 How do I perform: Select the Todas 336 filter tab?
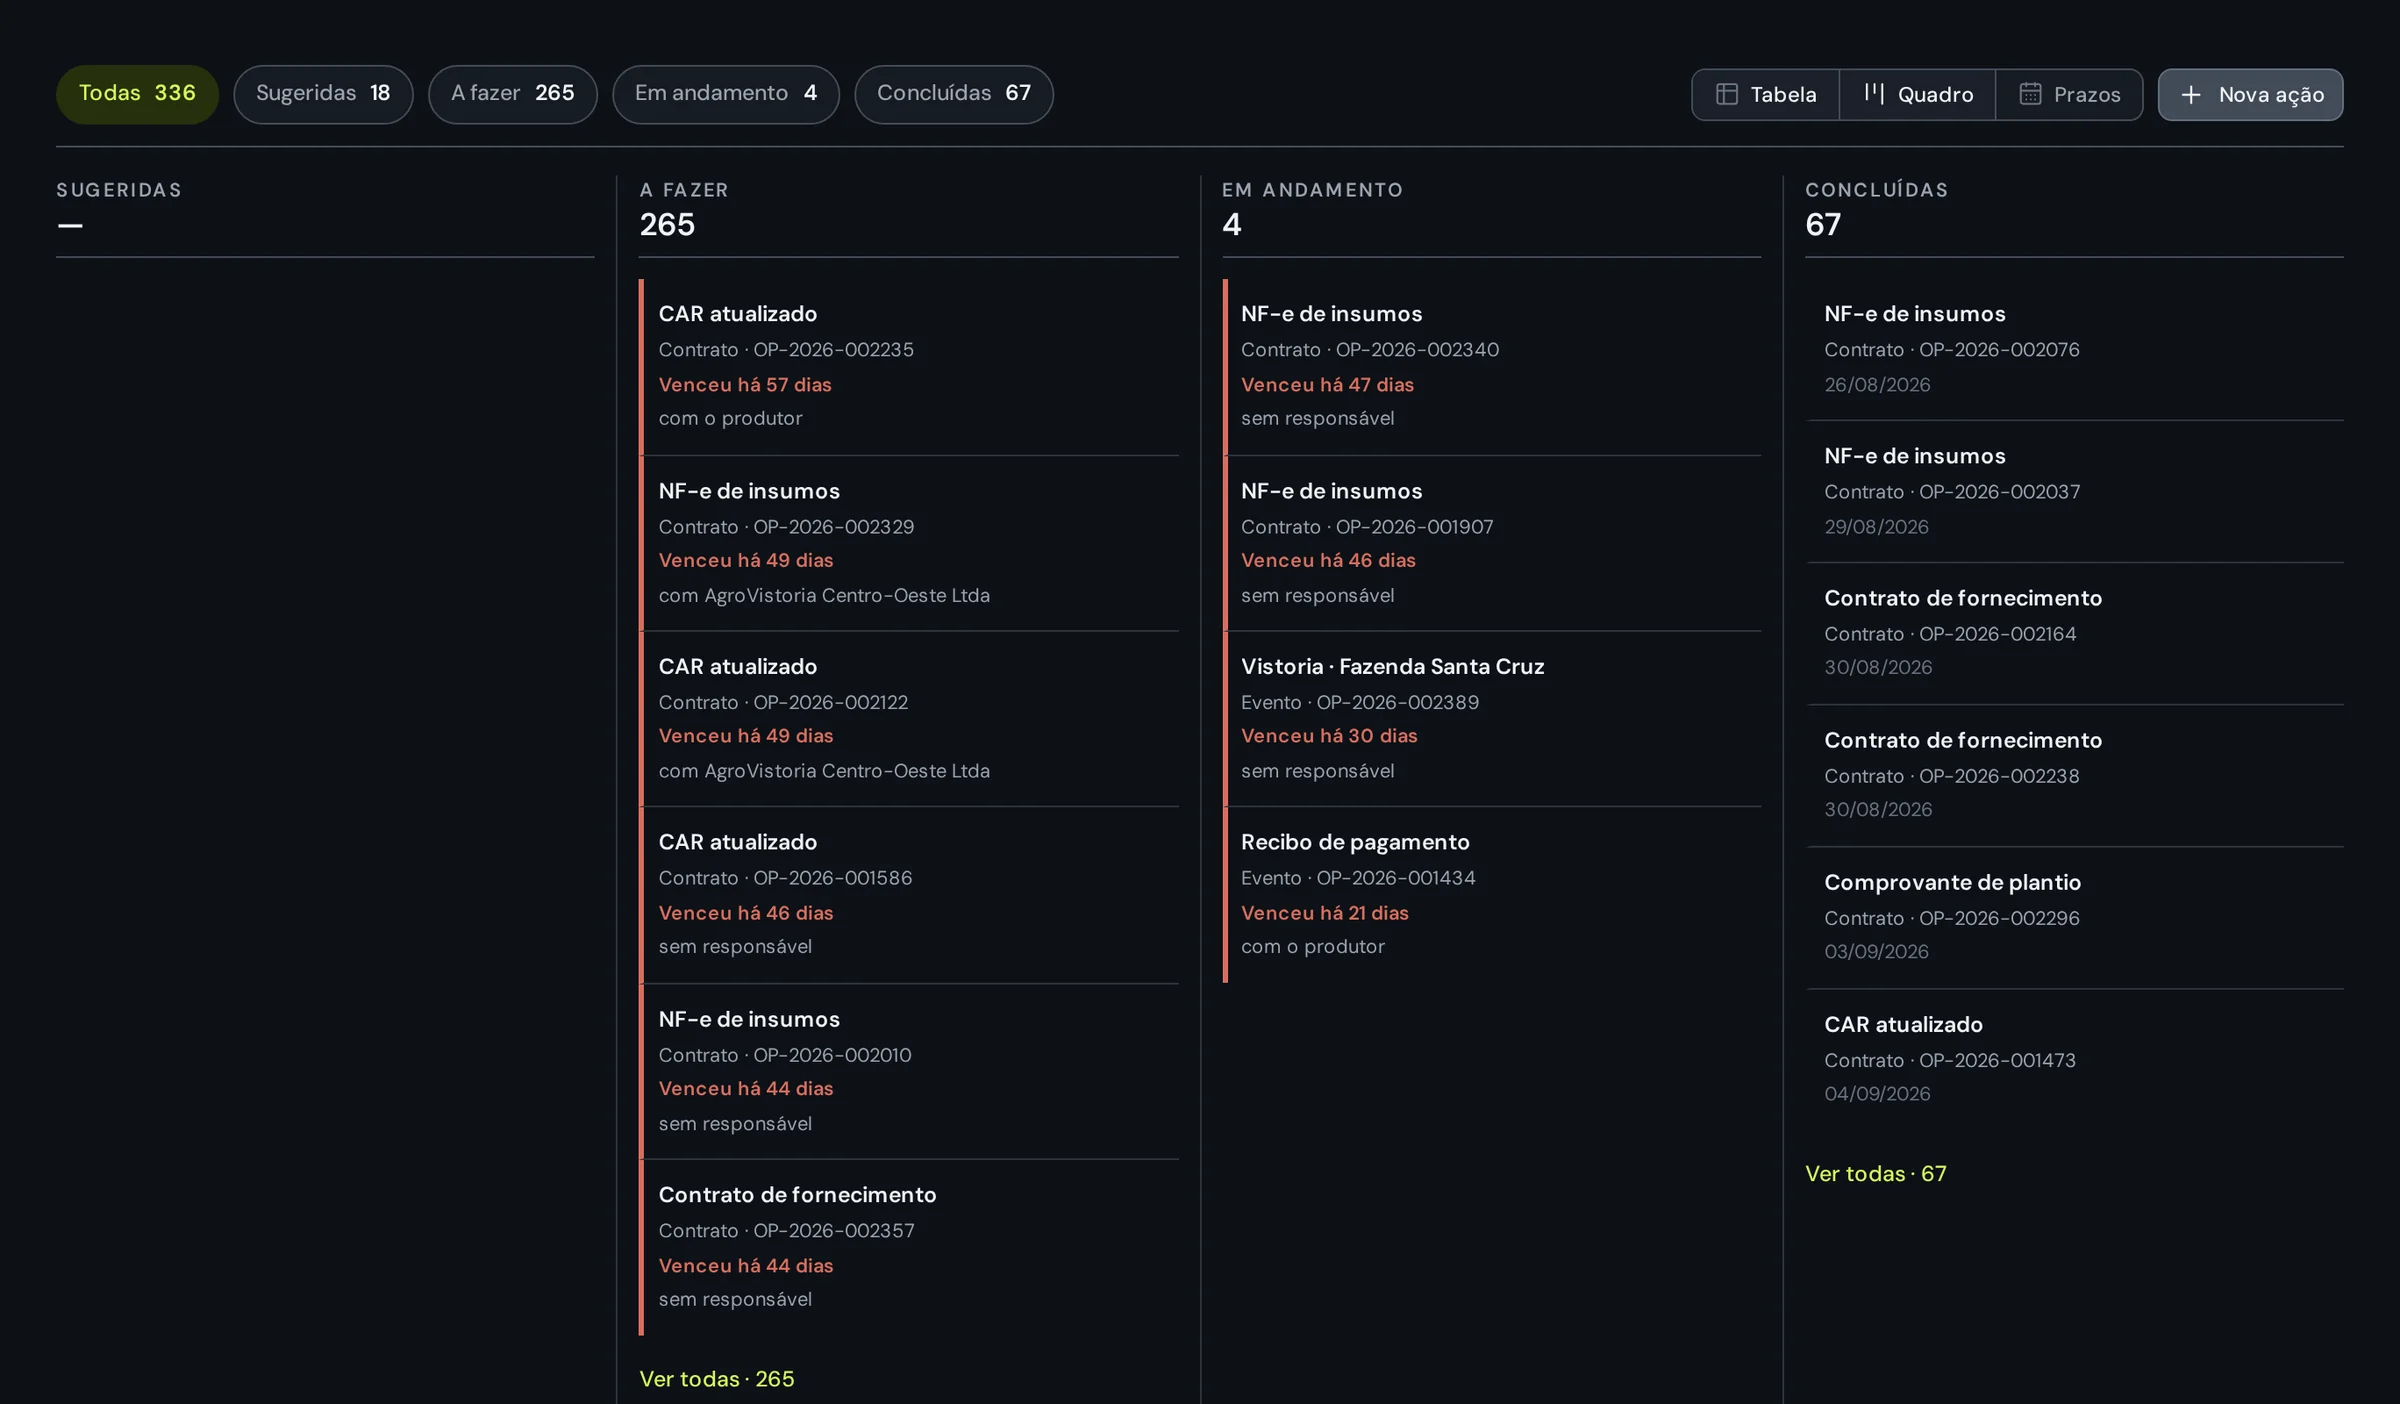pos(137,94)
